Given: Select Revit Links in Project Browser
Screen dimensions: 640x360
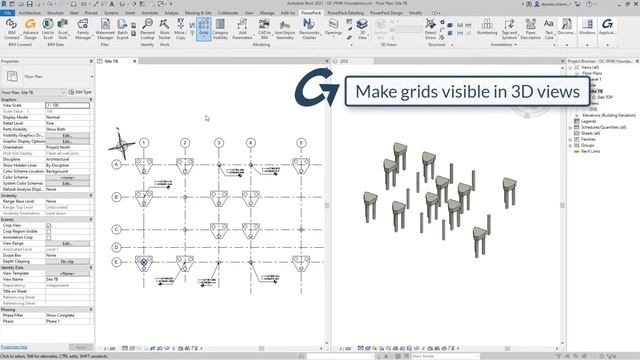Looking at the screenshot, I should (590, 151).
